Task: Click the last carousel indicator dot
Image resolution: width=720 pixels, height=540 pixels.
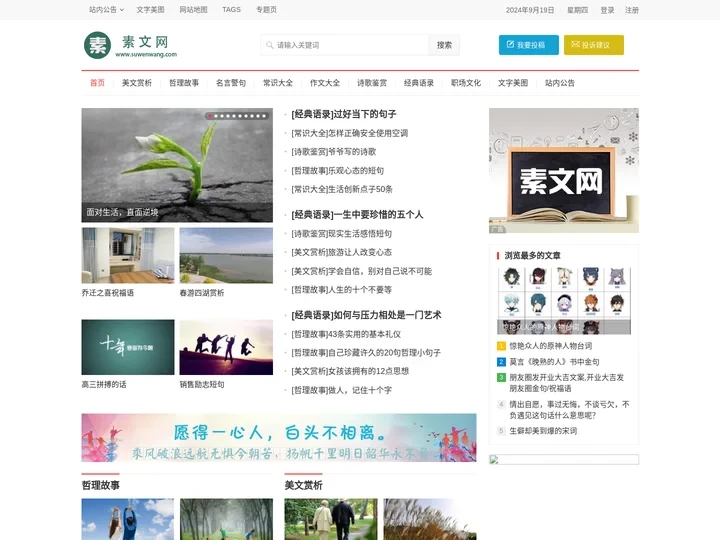Action: click(x=264, y=116)
